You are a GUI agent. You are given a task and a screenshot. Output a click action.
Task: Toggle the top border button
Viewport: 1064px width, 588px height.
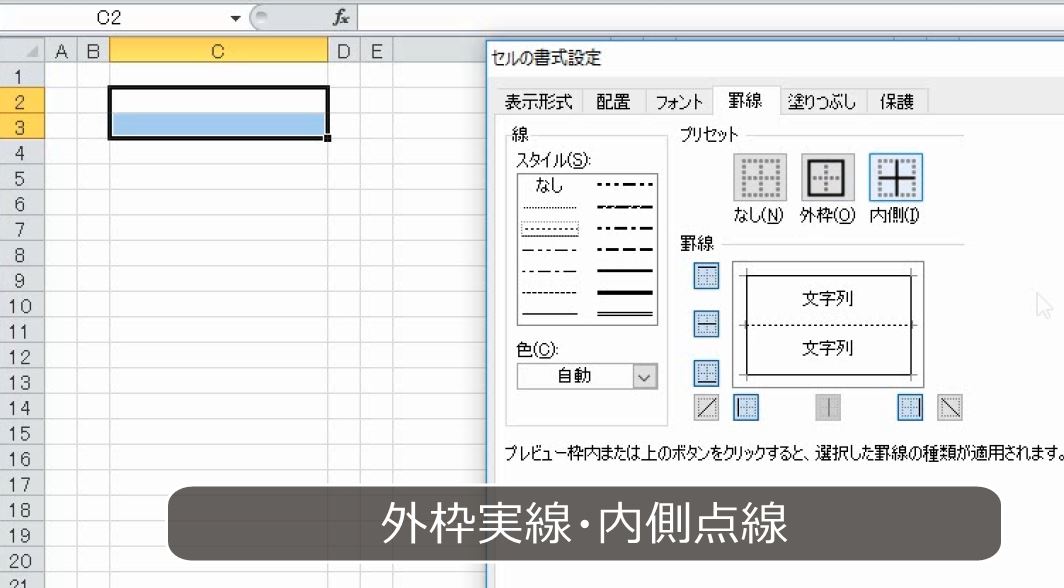coord(706,276)
